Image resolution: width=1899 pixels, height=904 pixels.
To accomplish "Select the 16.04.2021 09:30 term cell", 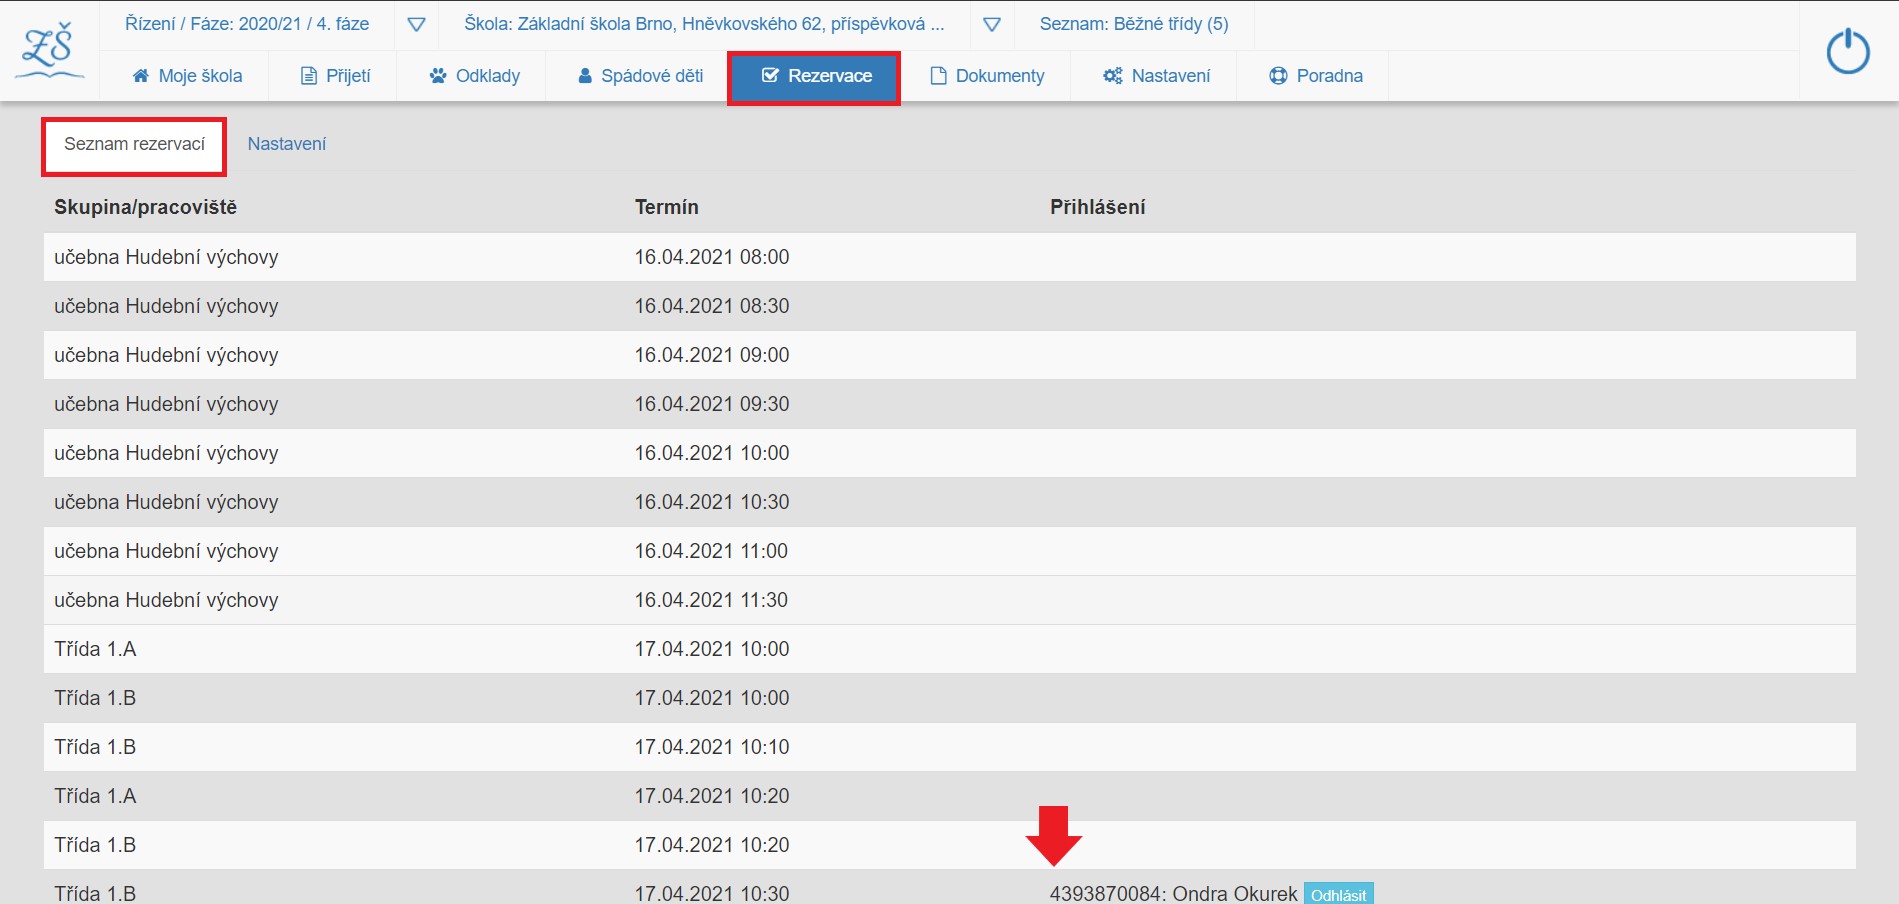I will tap(712, 404).
